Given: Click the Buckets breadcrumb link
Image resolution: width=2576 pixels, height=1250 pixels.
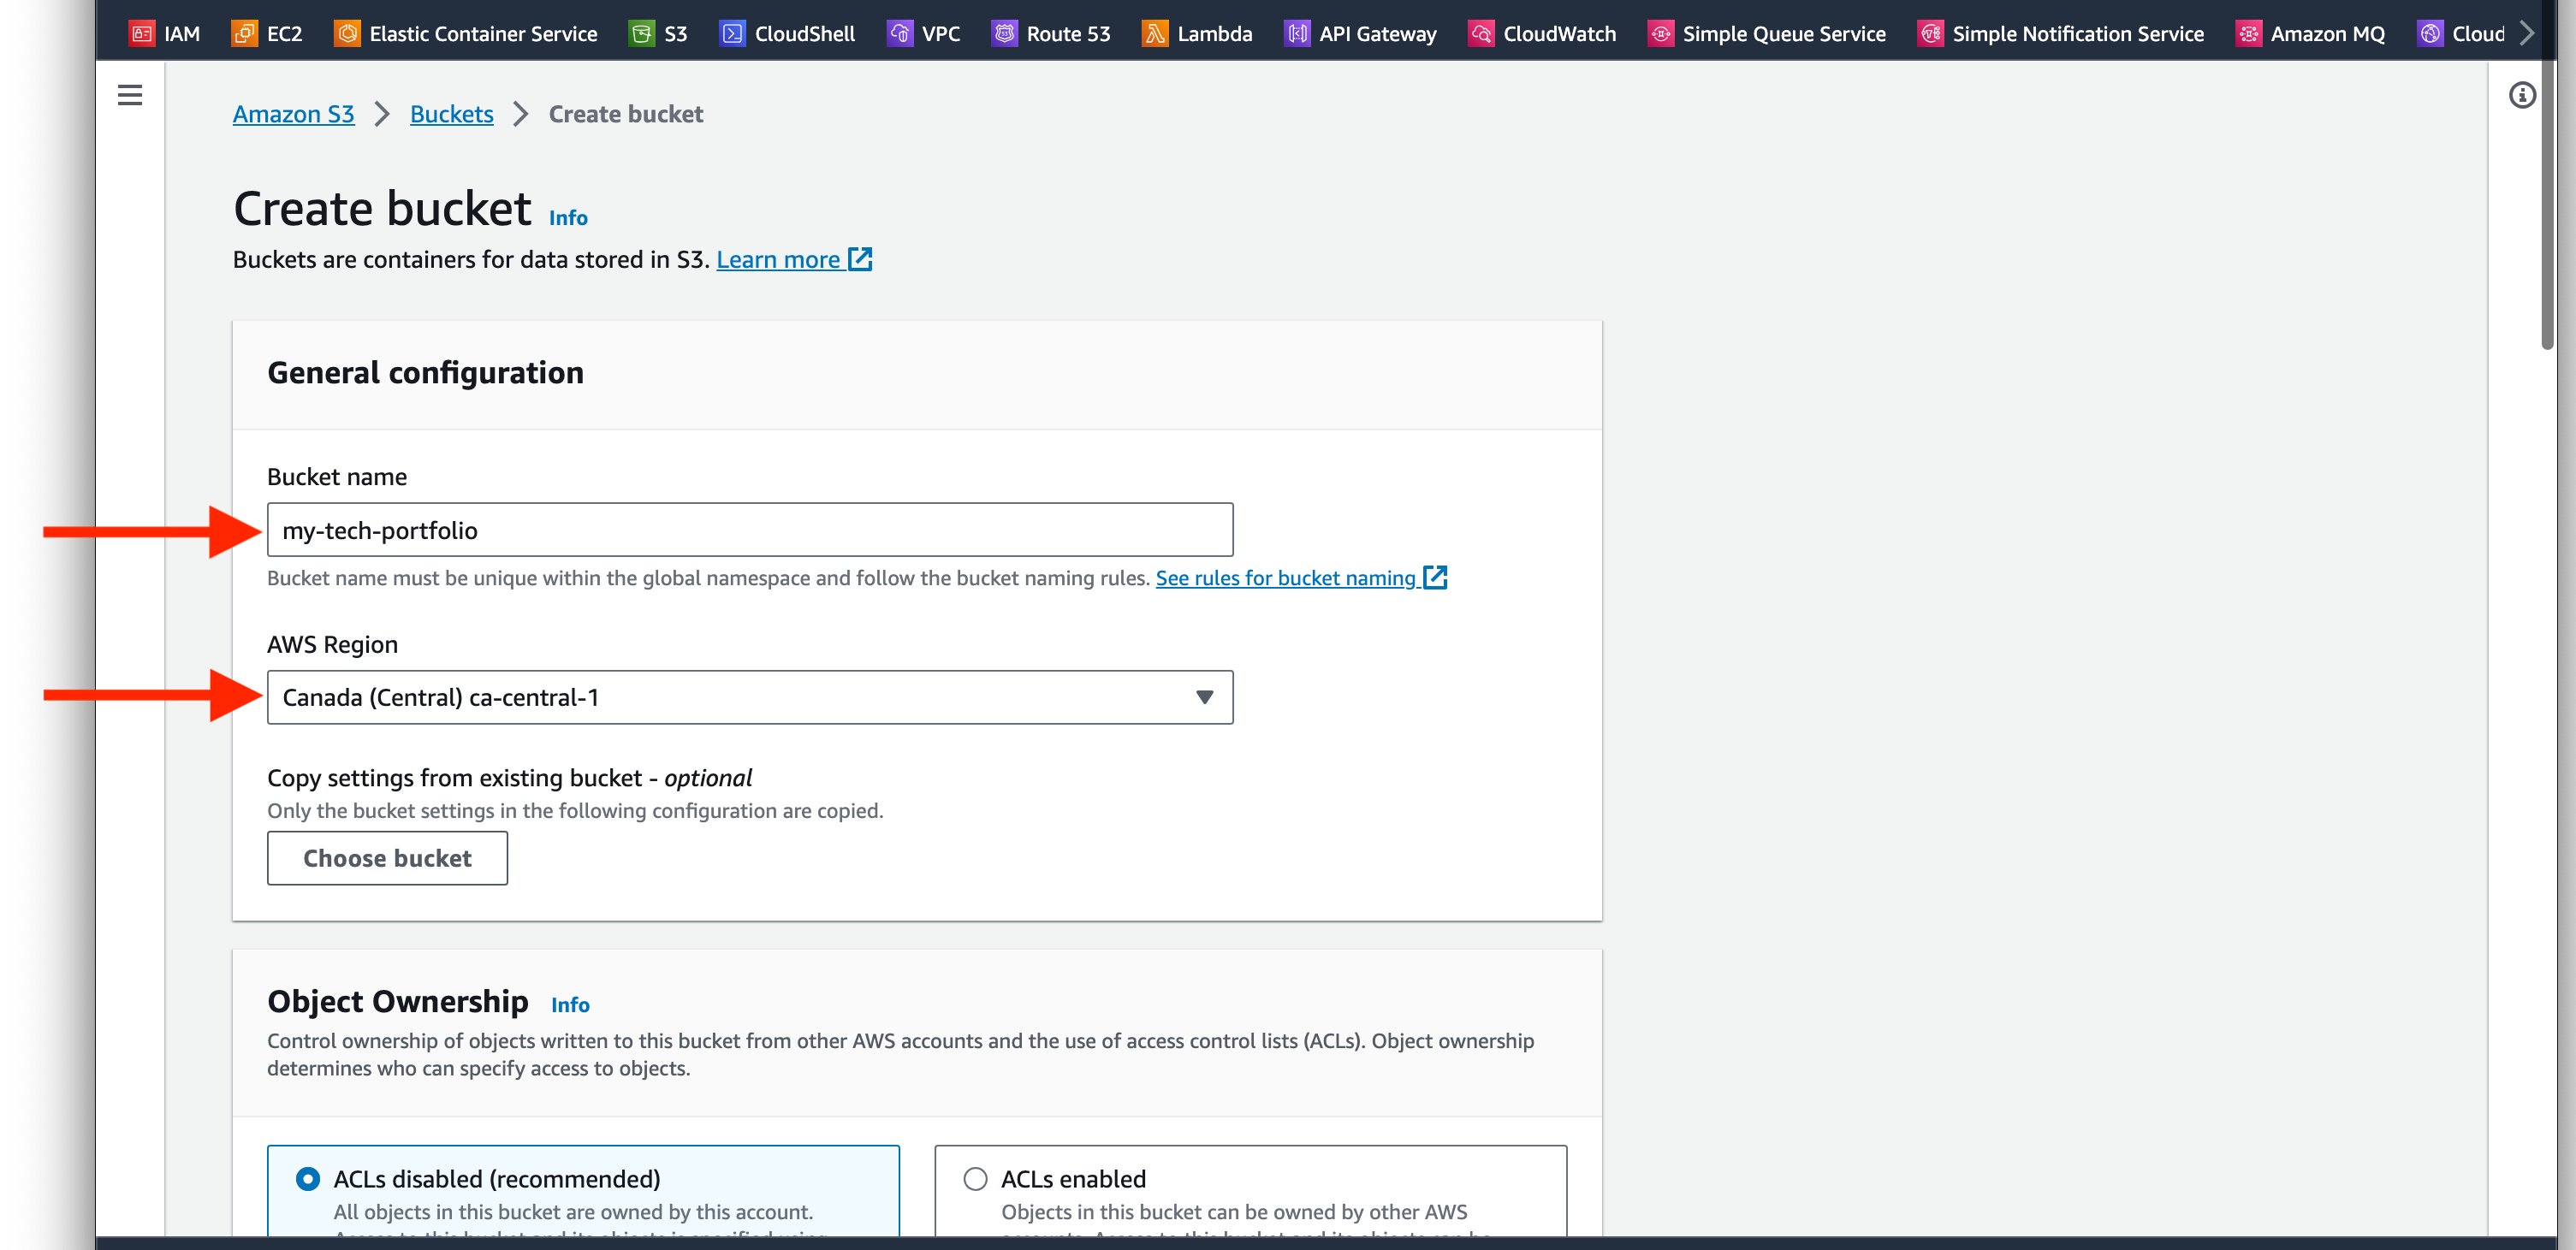Looking at the screenshot, I should pyautogui.click(x=451, y=114).
